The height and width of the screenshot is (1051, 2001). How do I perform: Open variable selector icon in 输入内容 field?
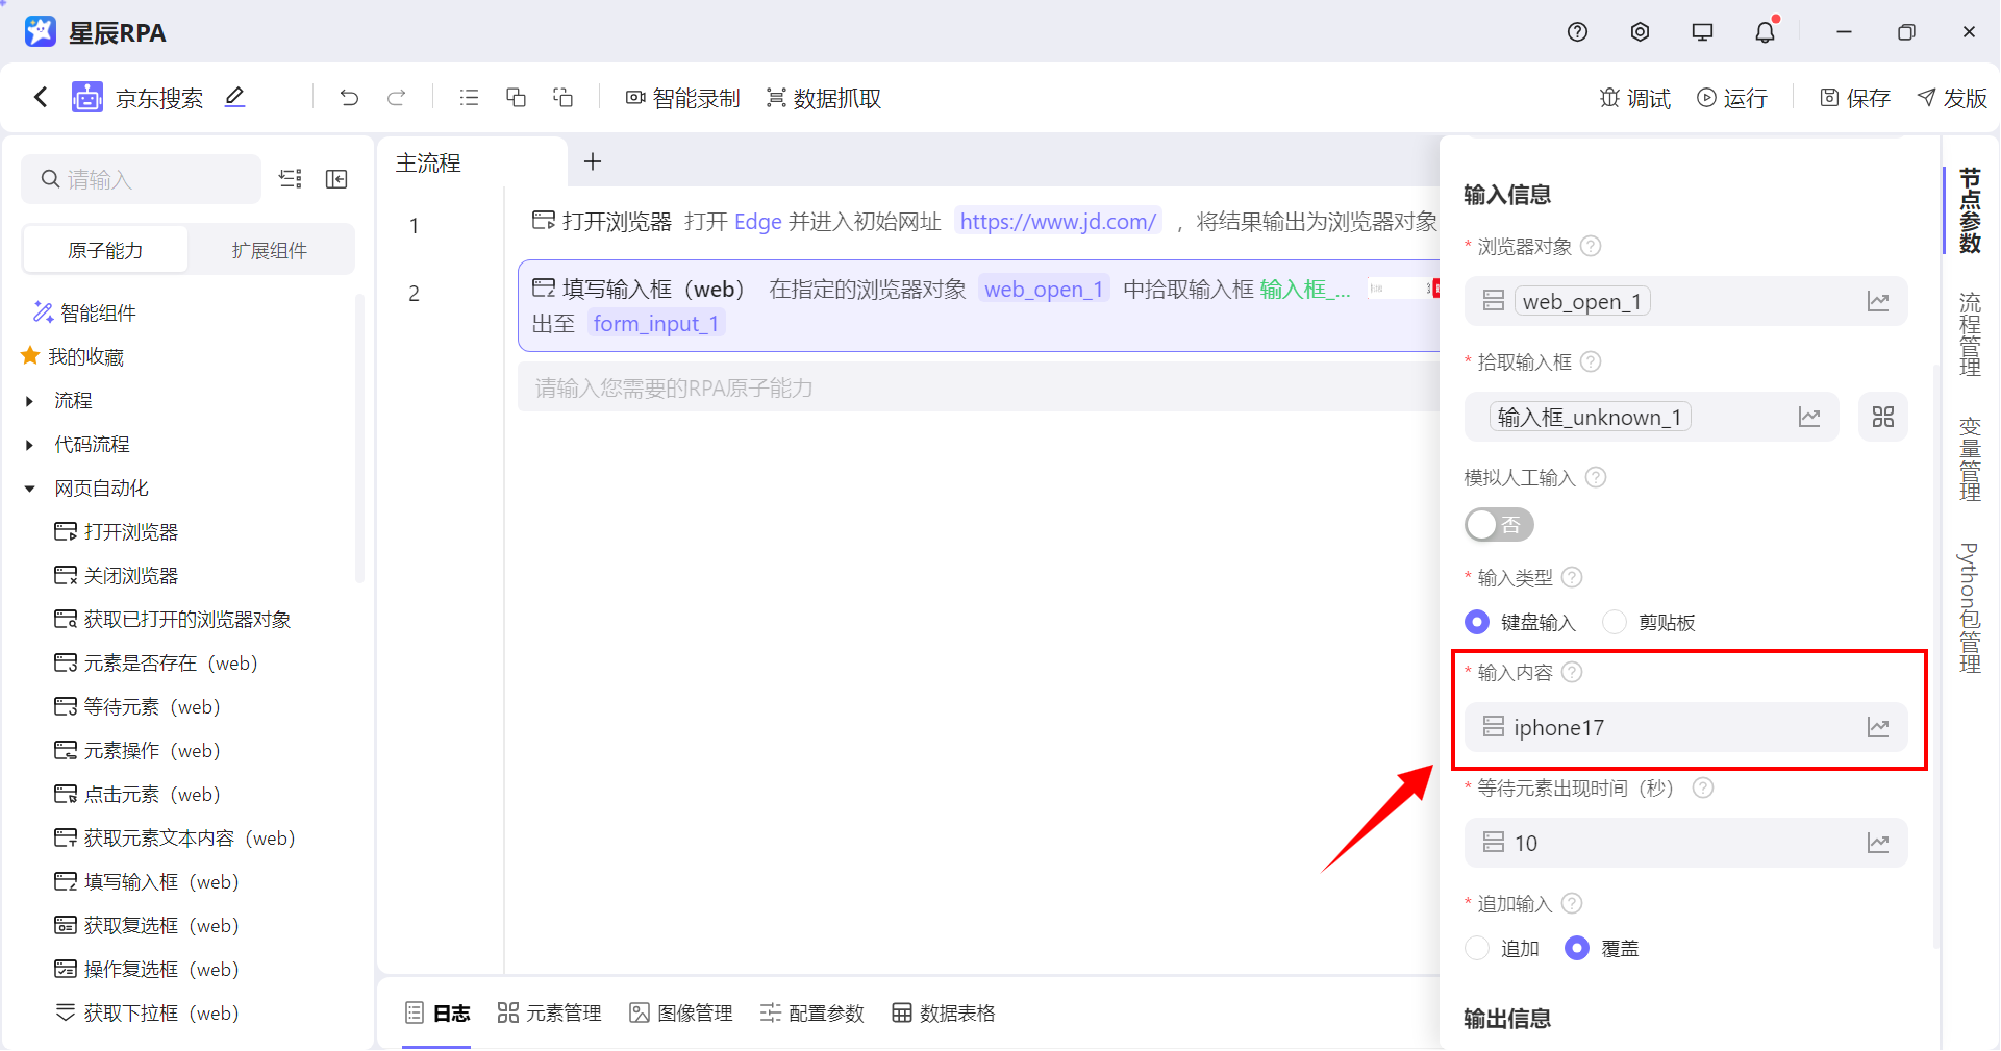point(1880,727)
